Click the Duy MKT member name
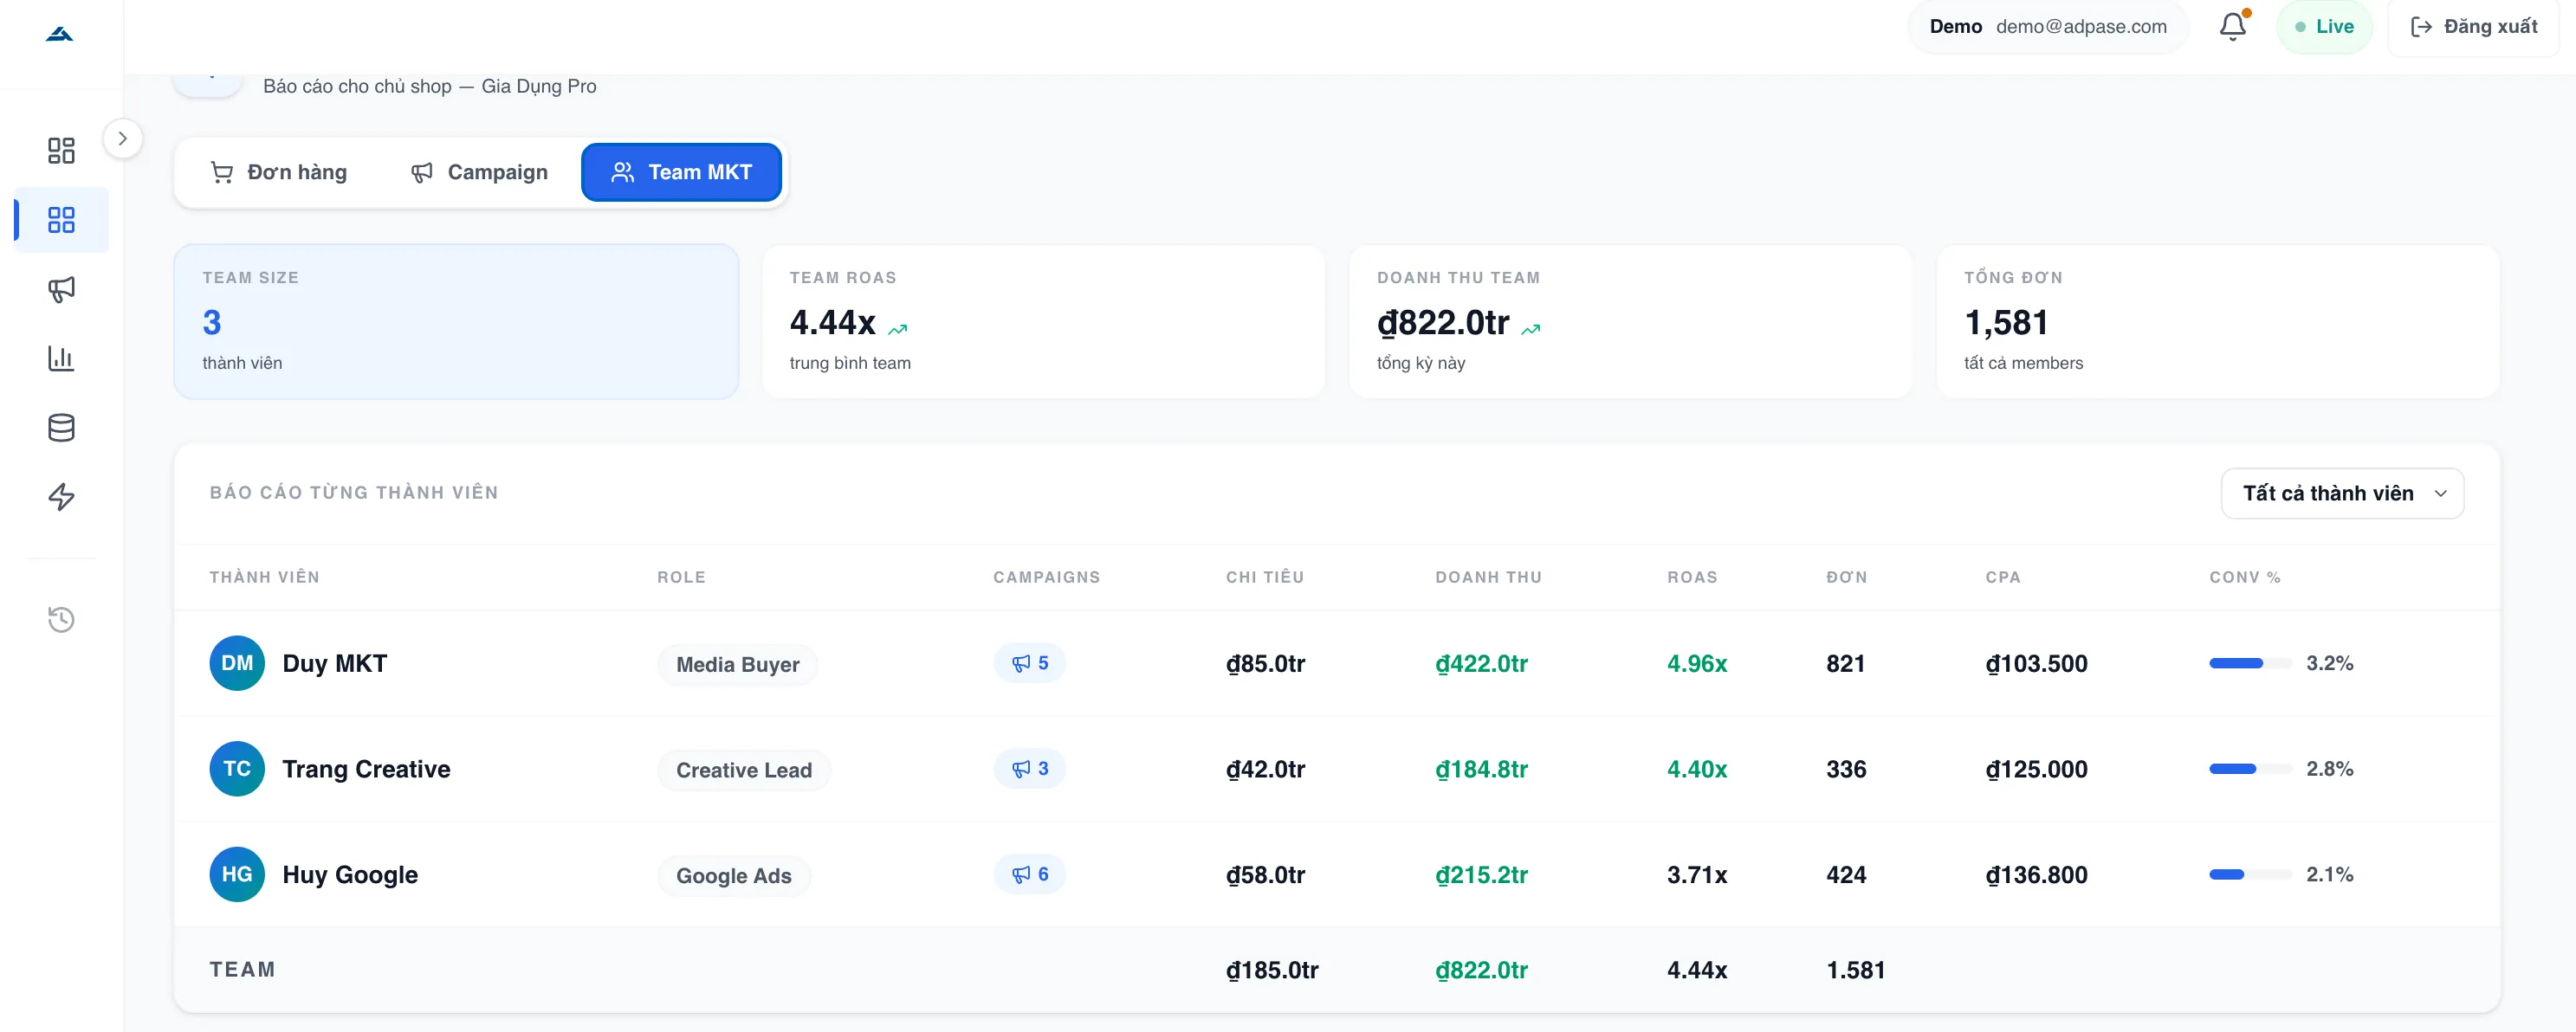Image resolution: width=2576 pixels, height=1032 pixels. click(x=334, y=663)
